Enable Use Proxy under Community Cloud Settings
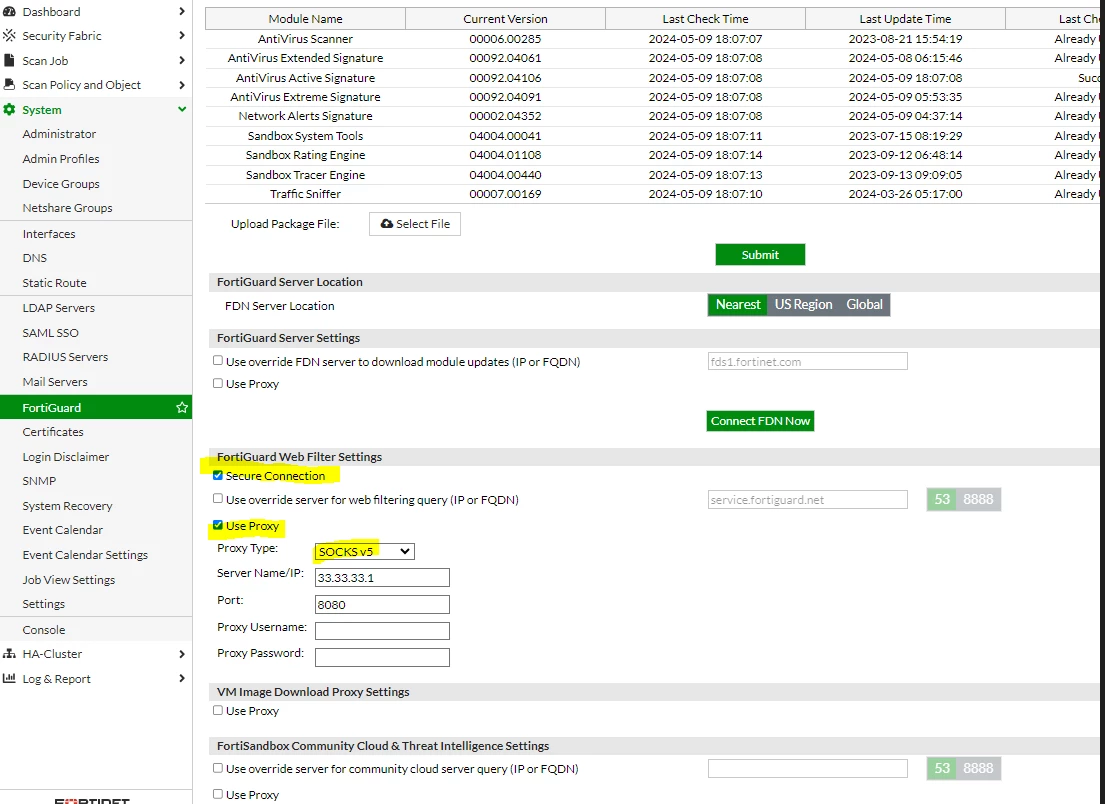Screen dimensions: 1105x804 click(x=218, y=794)
